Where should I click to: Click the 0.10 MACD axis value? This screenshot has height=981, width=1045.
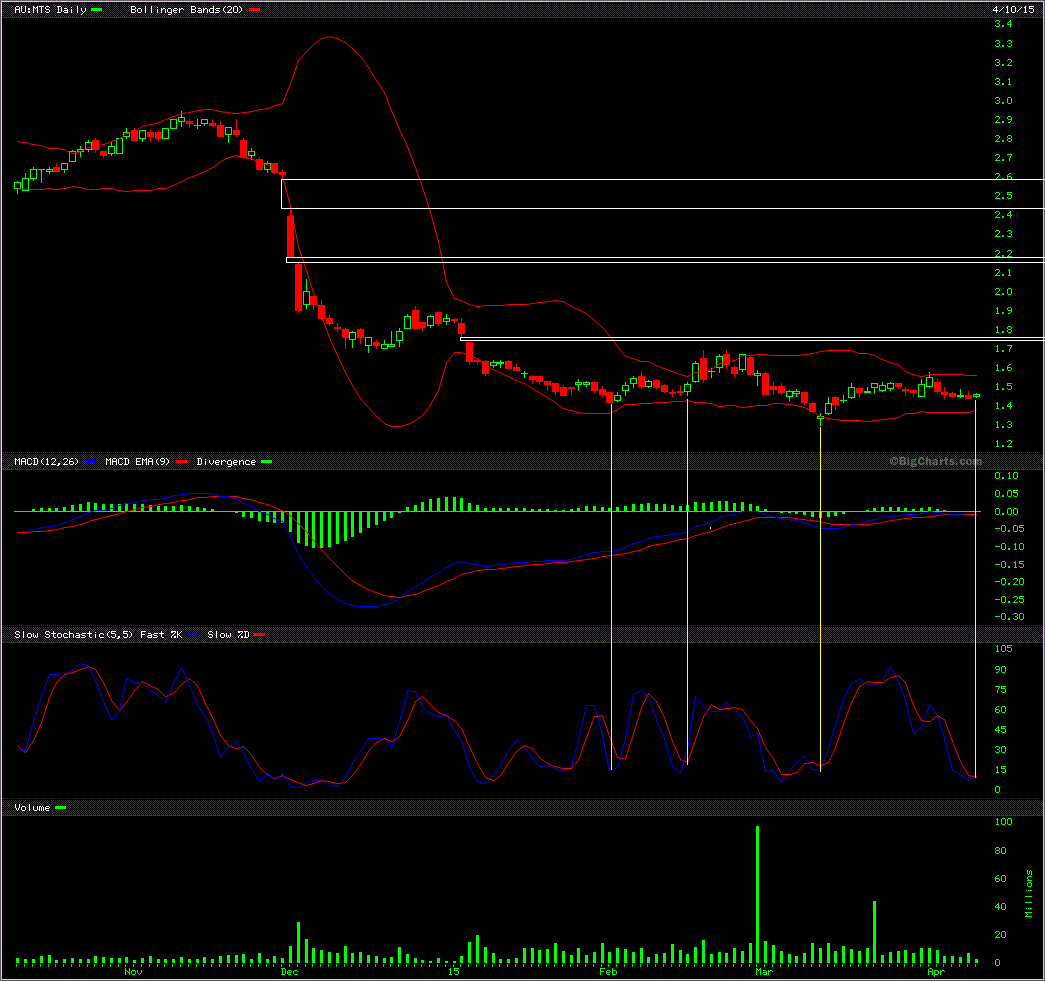click(1006, 476)
